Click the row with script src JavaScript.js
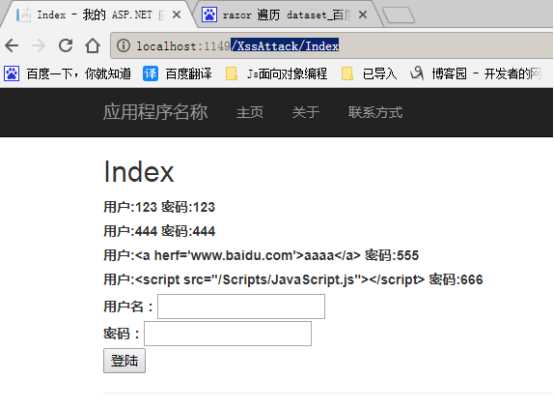The width and height of the screenshot is (554, 409). pyautogui.click(x=293, y=279)
